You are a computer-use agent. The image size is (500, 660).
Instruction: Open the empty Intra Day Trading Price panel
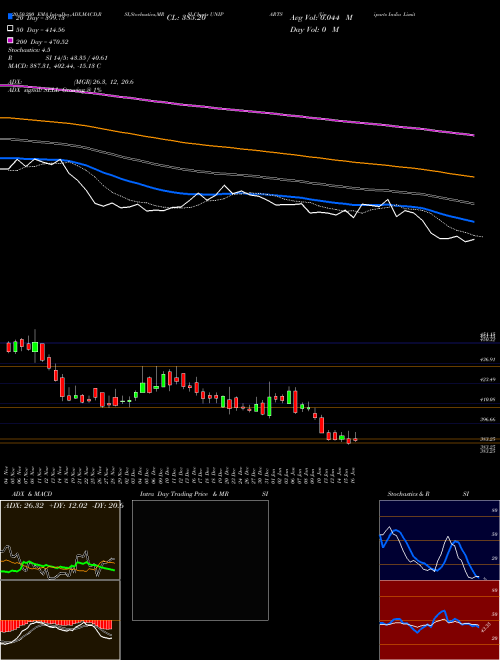click(x=200, y=560)
